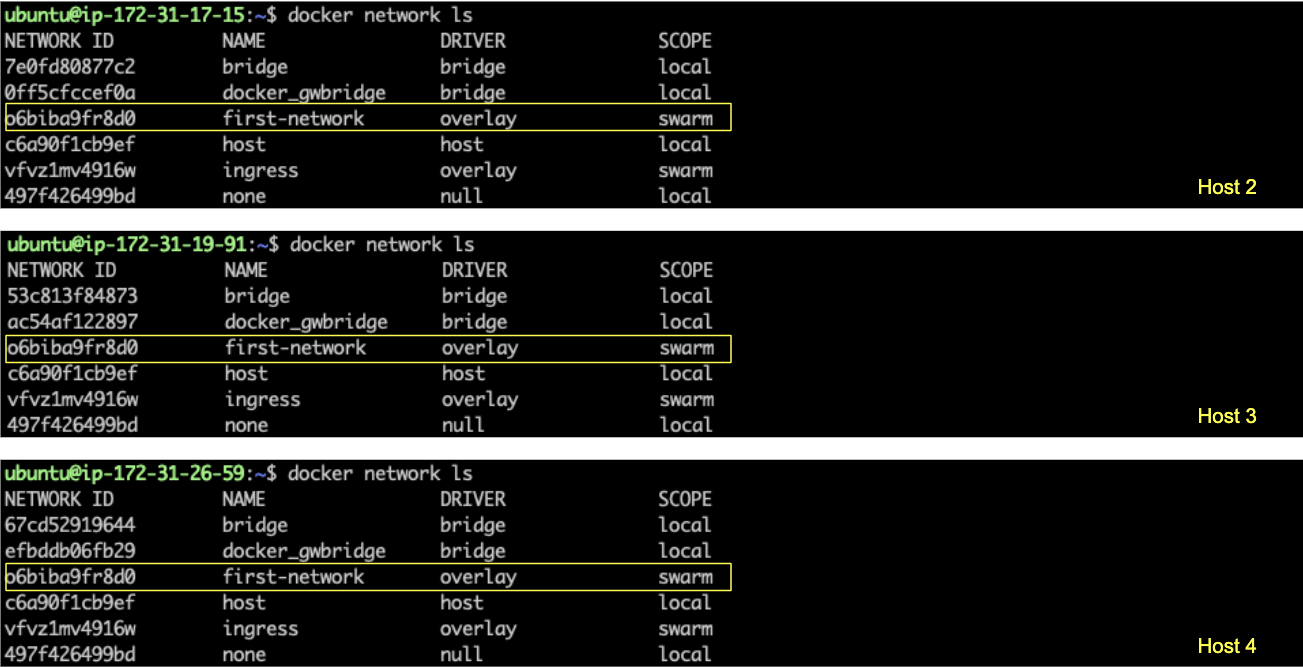Click overlay driver of first-network on ip-172-31-26-59
The width and height of the screenshot is (1303, 667).
point(478,577)
